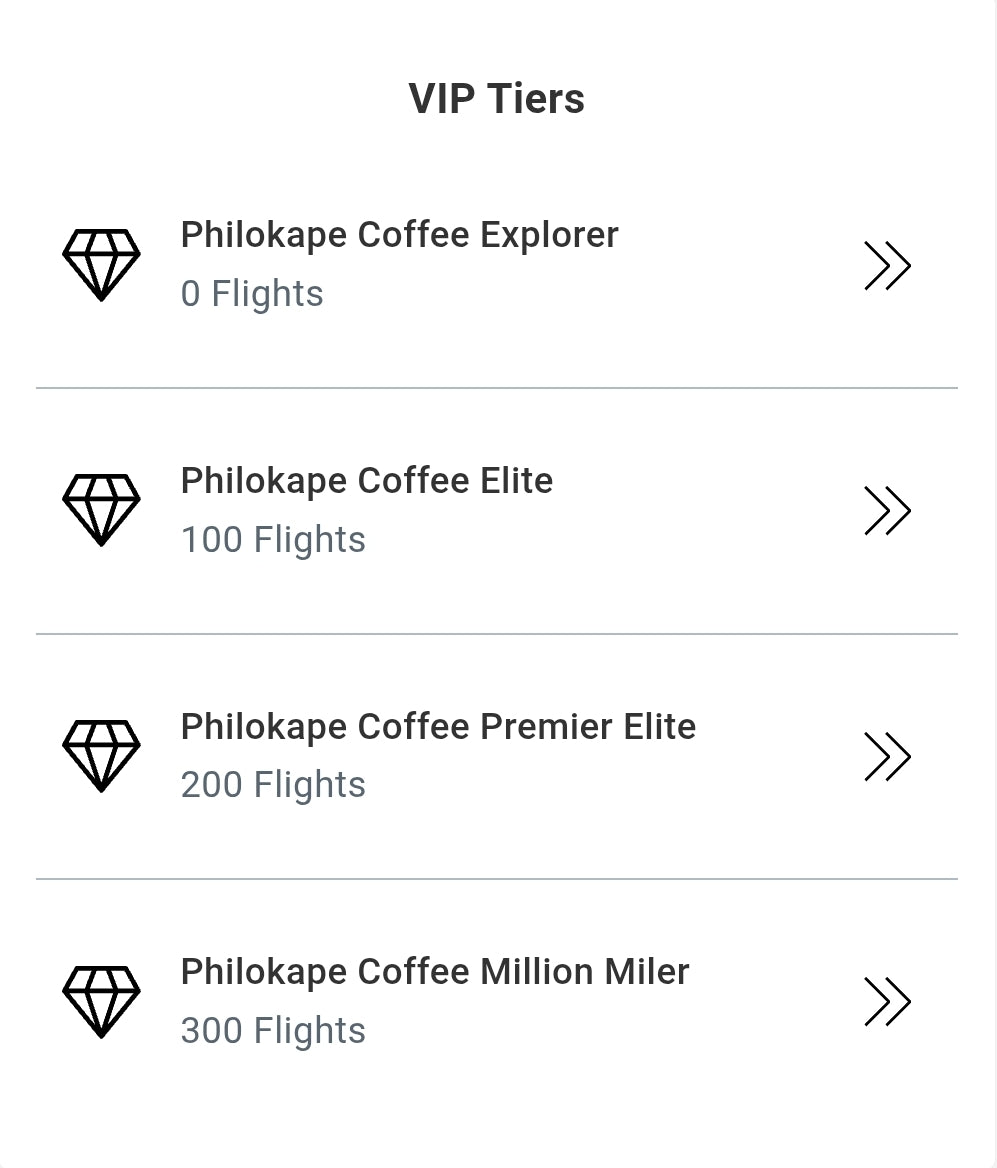Open the Philokape Coffee Premier Elite title
Screen dimensions: 997x1168
click(438, 726)
